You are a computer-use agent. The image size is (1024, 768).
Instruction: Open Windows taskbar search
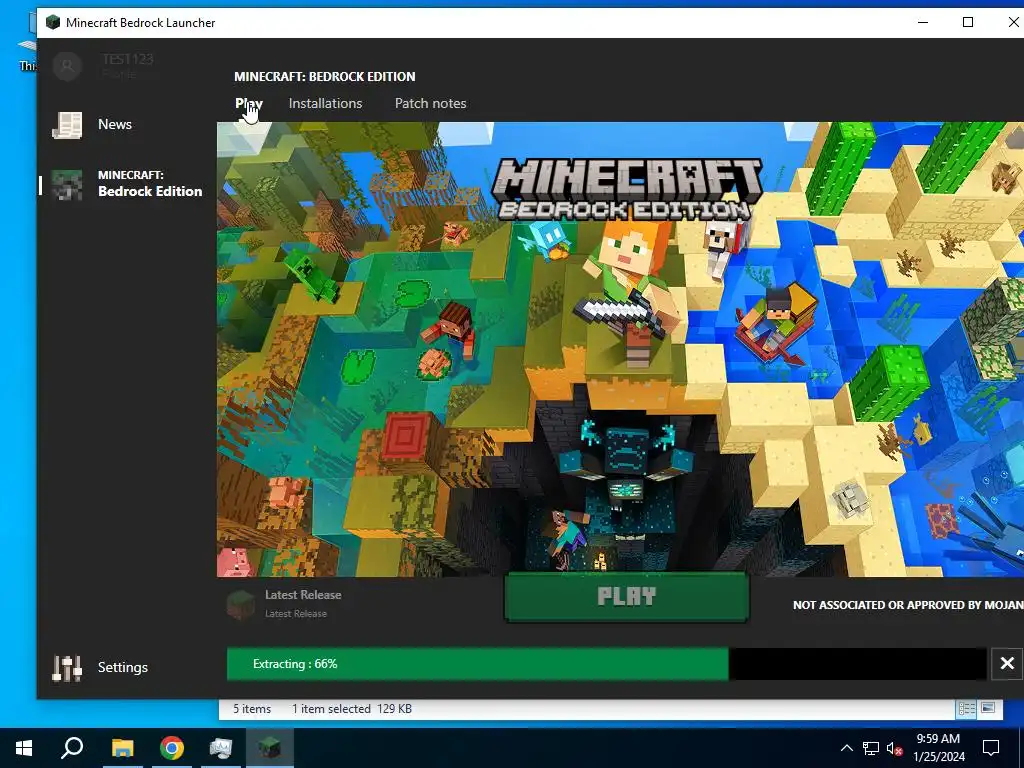click(72, 748)
